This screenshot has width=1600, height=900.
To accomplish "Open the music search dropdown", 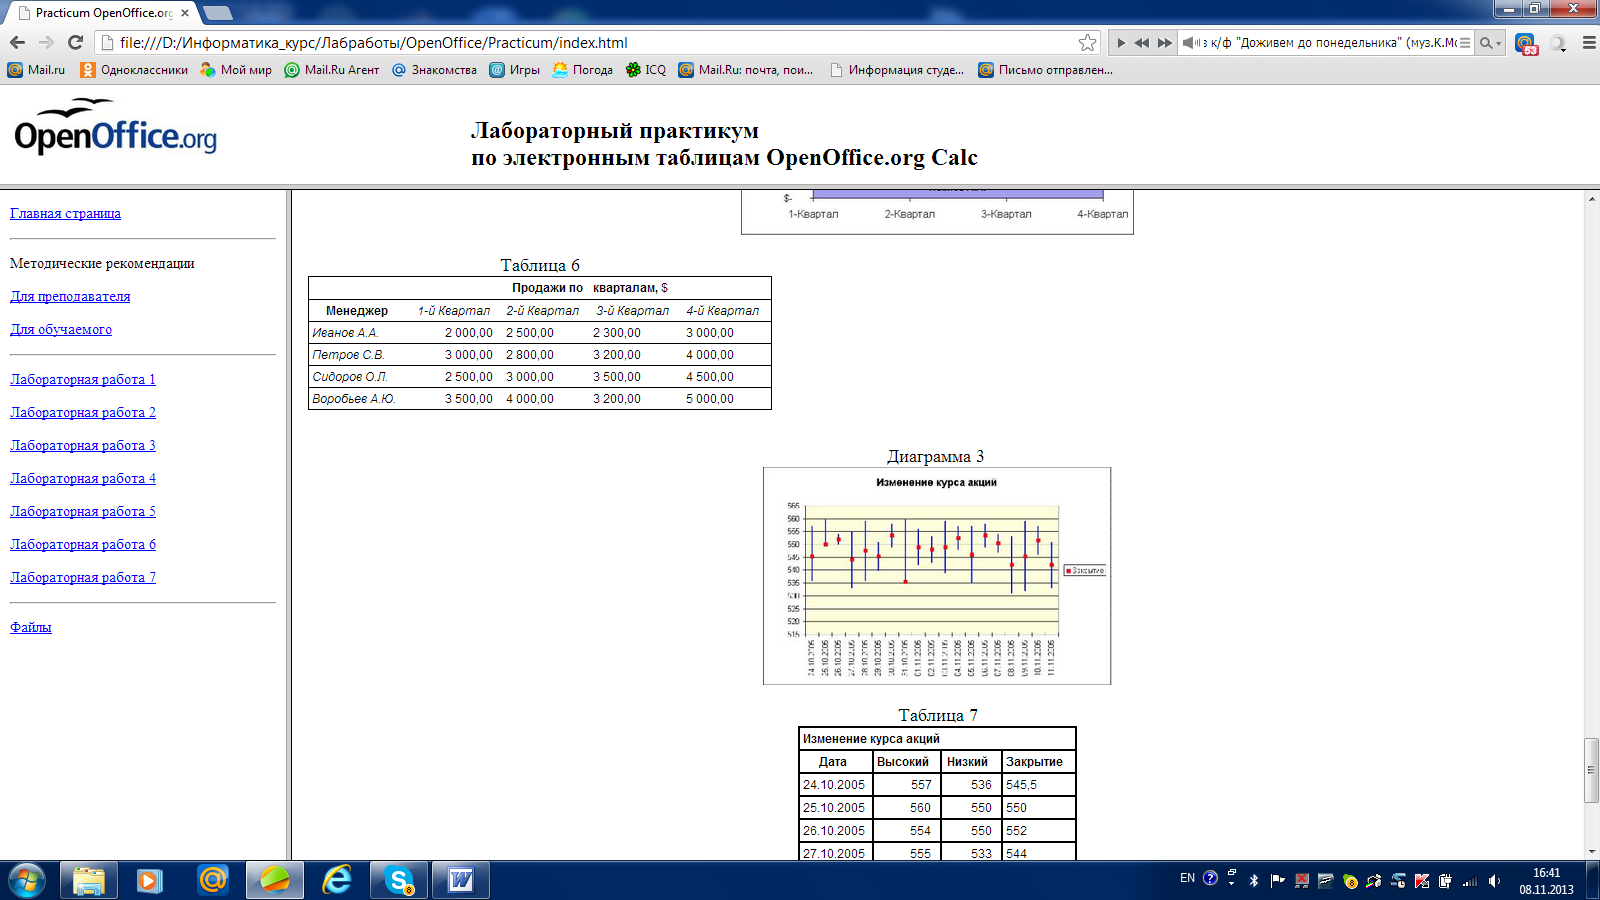I will (1490, 43).
